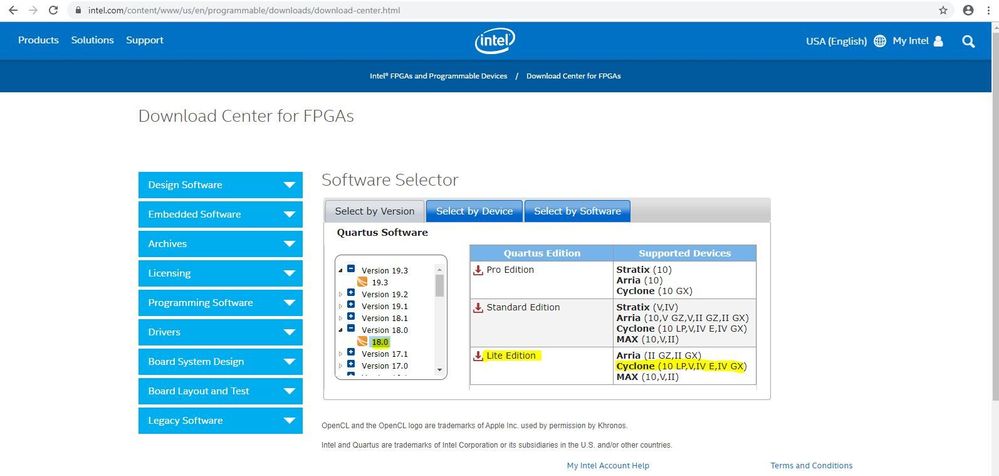Click the padlock icon in the address bar
Viewport: 999px width, 476px height.
(x=78, y=10)
